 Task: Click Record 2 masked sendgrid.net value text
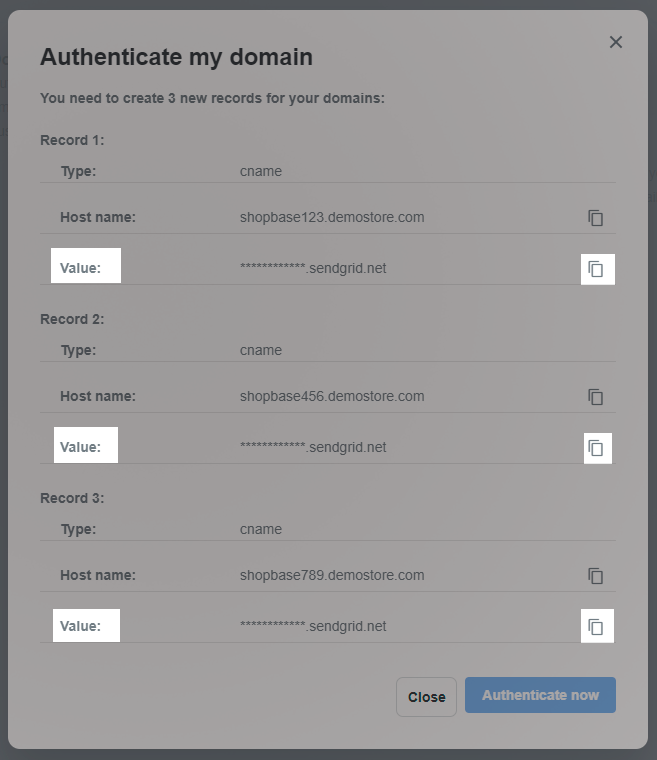tap(313, 447)
